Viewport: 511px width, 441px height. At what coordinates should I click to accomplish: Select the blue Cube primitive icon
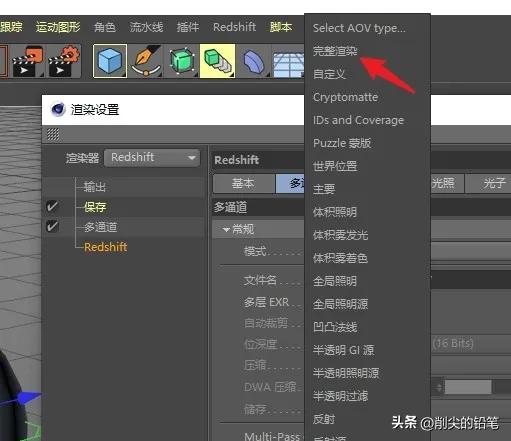click(110, 61)
